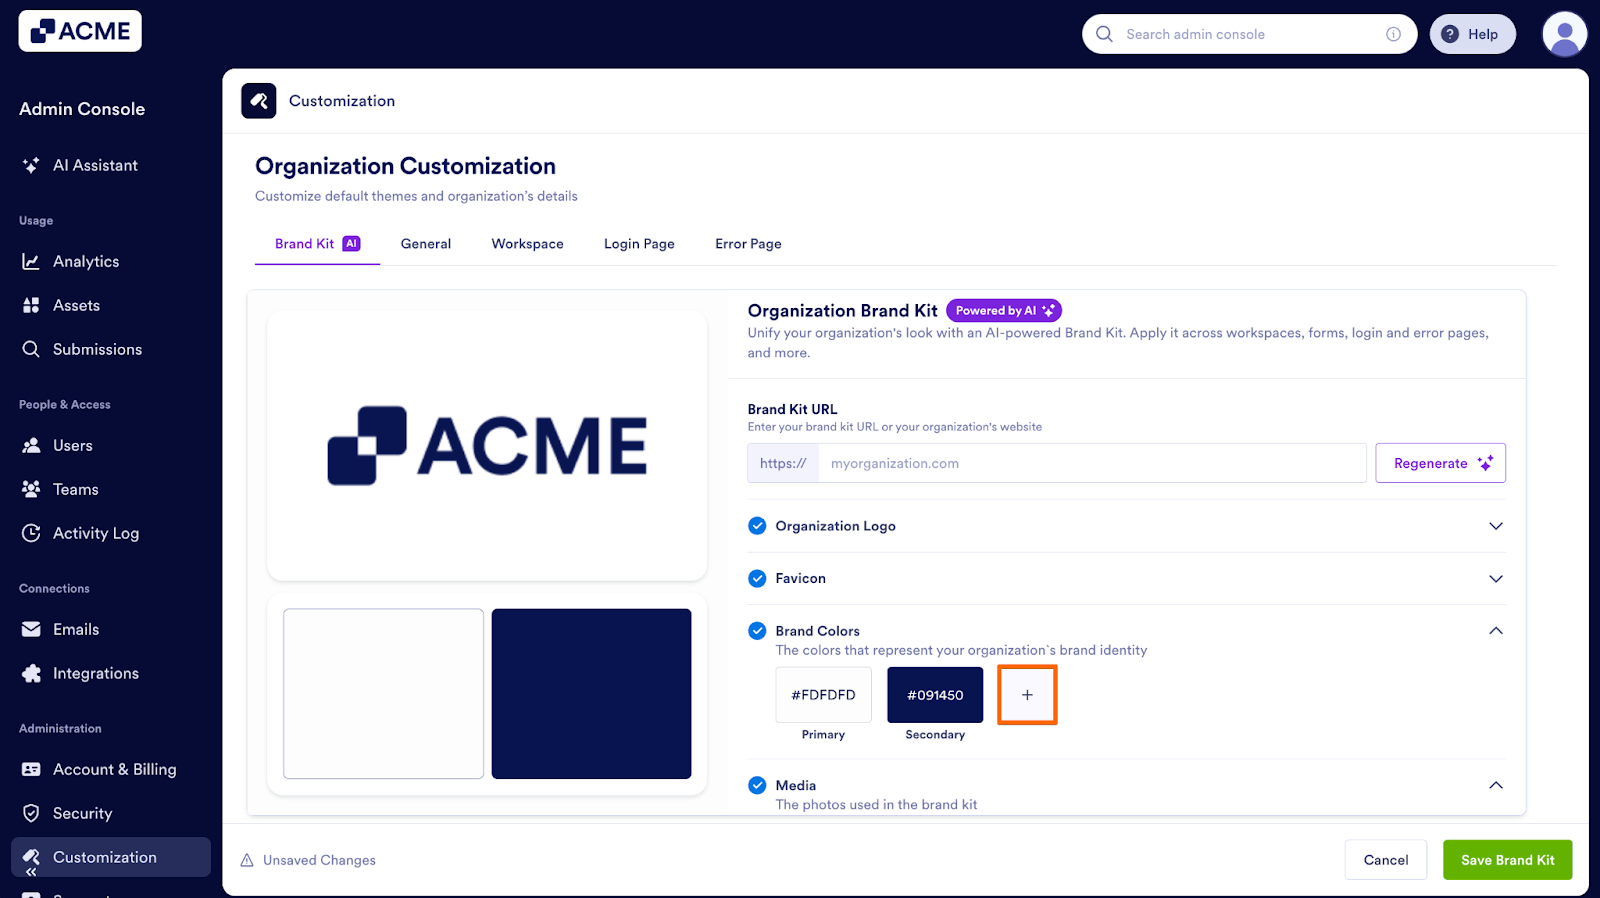Click the Activity Log clock icon
This screenshot has width=1600, height=898.
coord(31,533)
